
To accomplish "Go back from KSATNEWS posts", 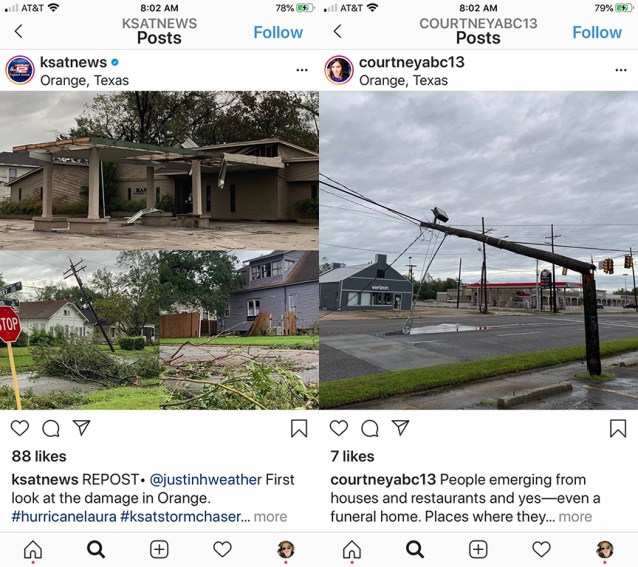I will point(18,31).
